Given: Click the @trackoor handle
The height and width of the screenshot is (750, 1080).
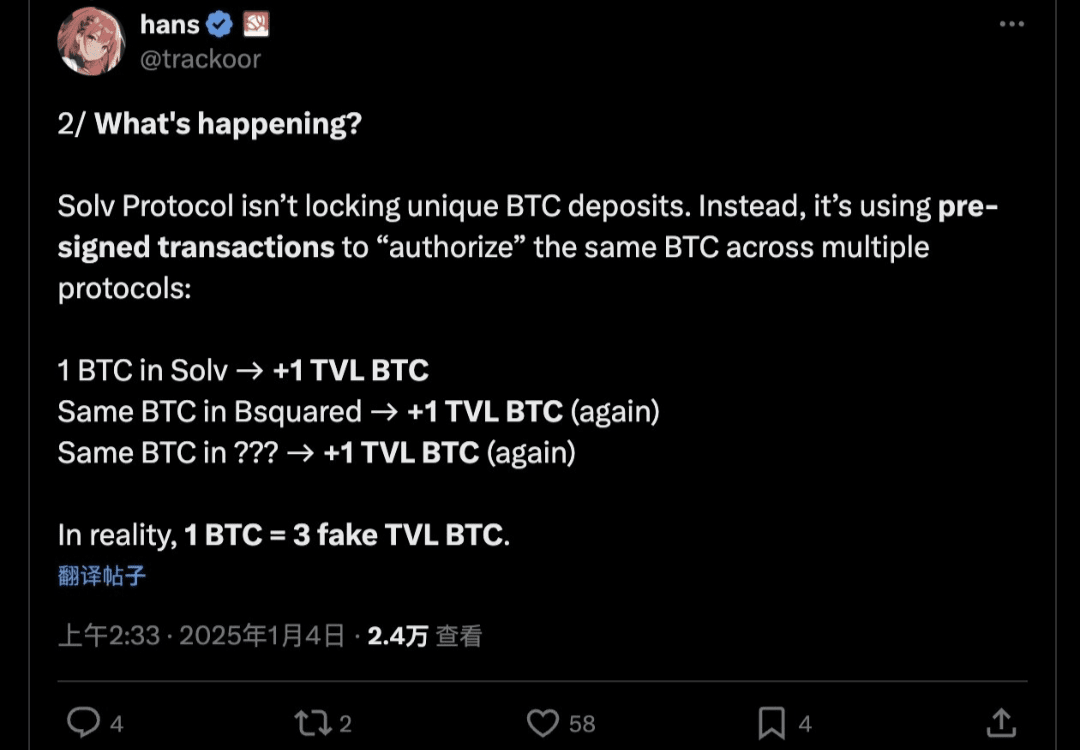Looking at the screenshot, I should tap(200, 60).
